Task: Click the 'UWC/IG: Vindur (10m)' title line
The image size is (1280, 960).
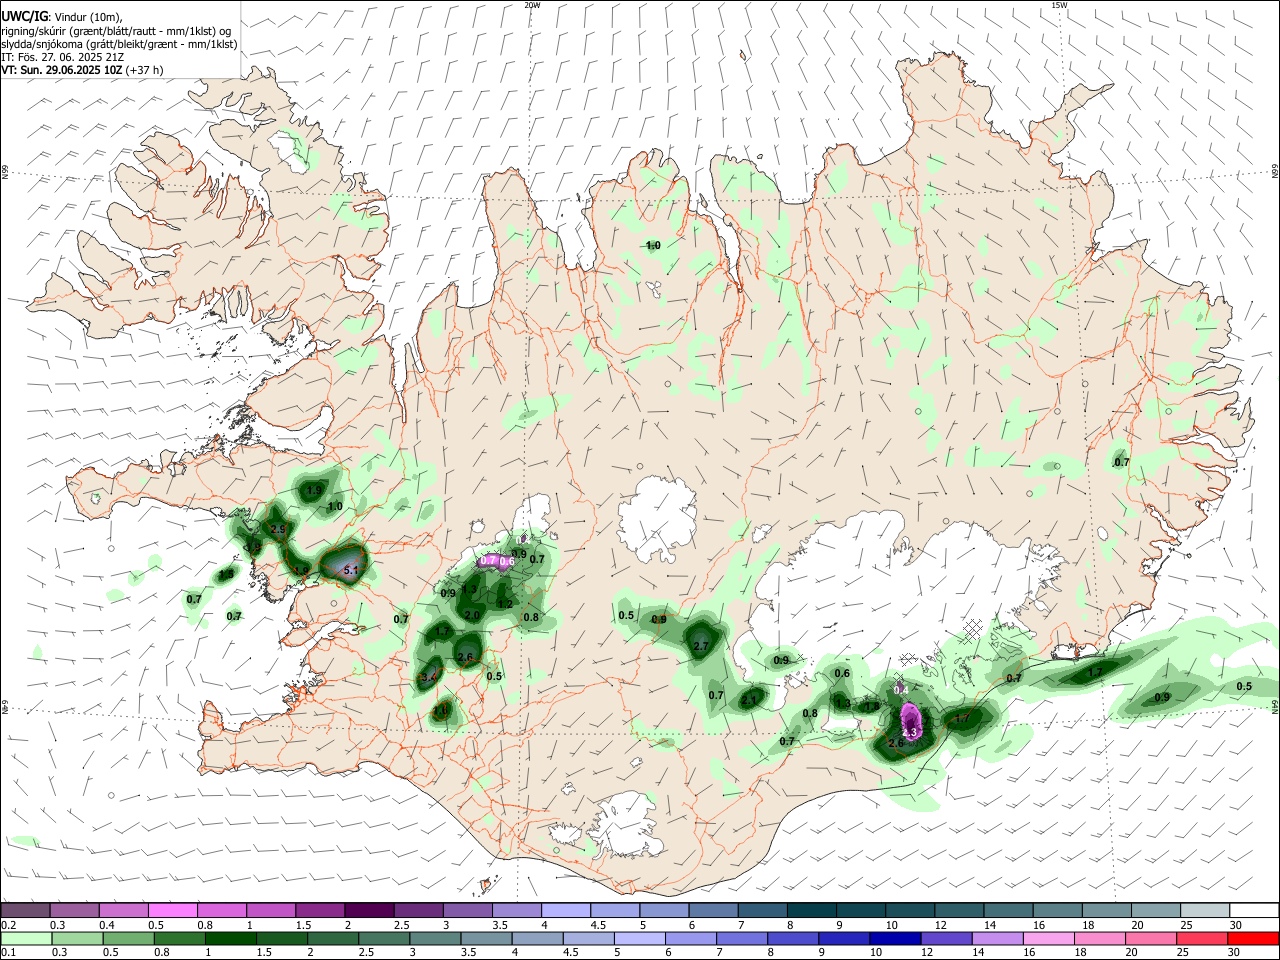Action: [62, 17]
